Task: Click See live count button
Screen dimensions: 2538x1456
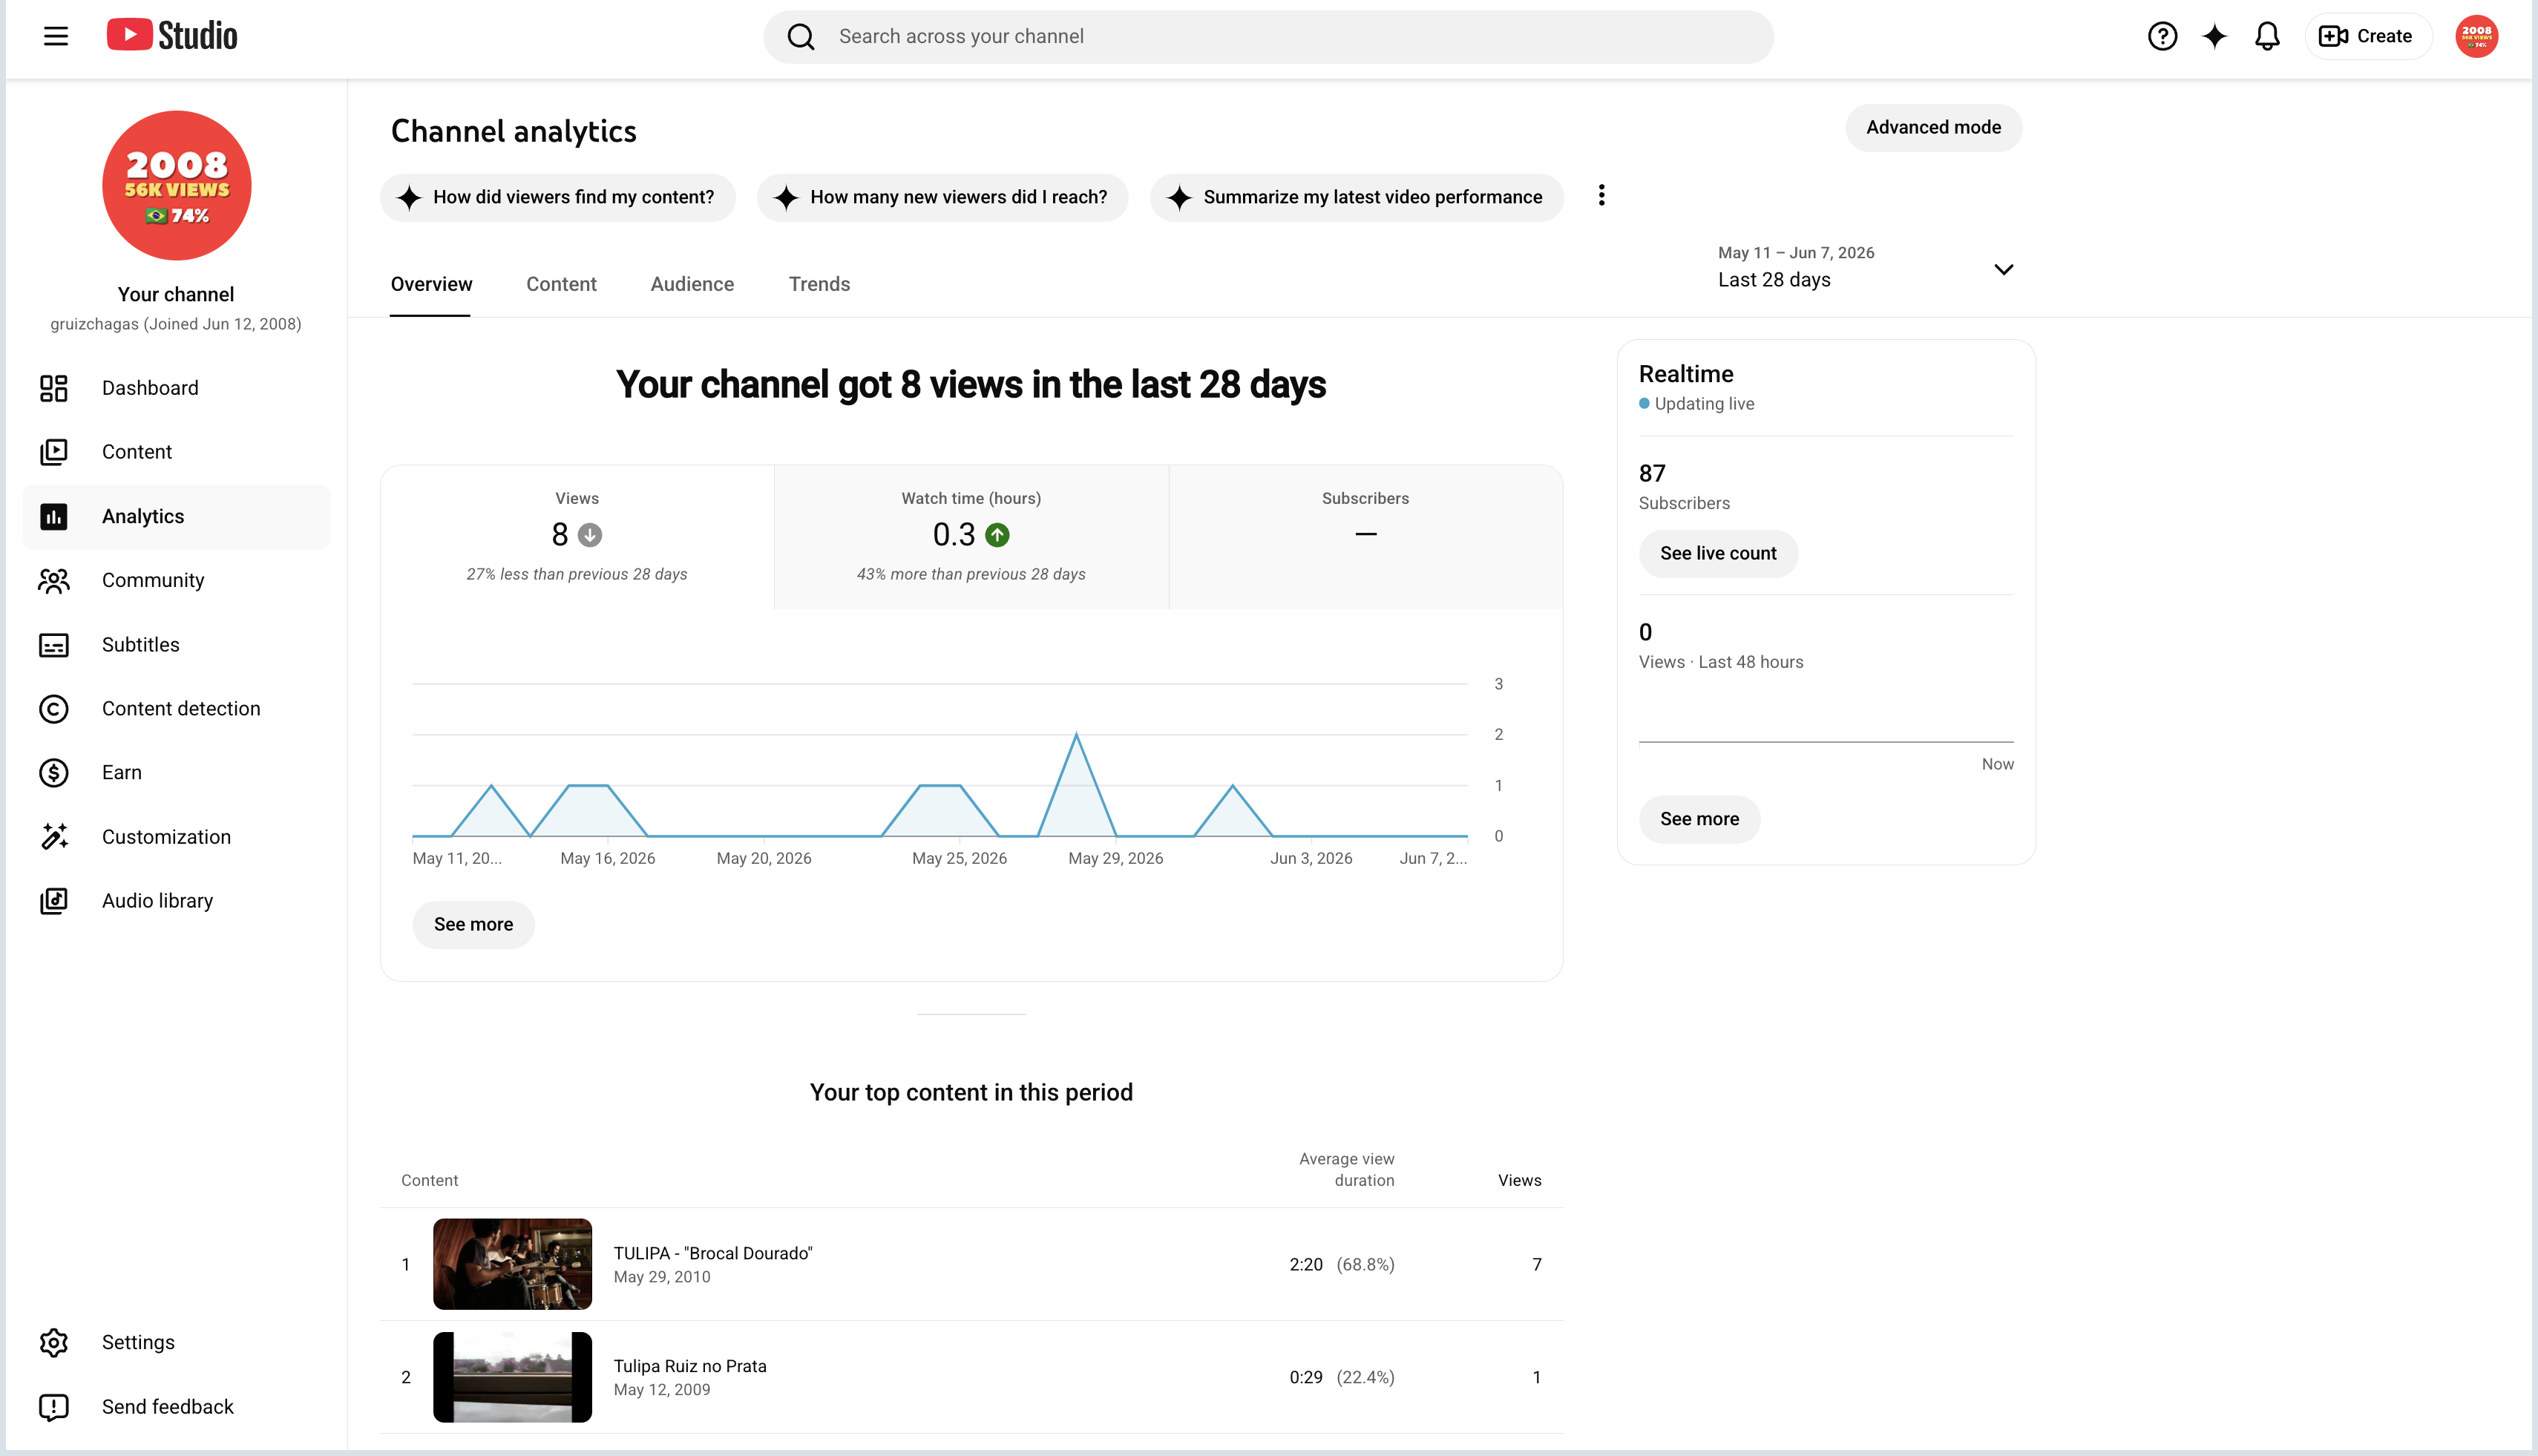Action: [1718, 553]
